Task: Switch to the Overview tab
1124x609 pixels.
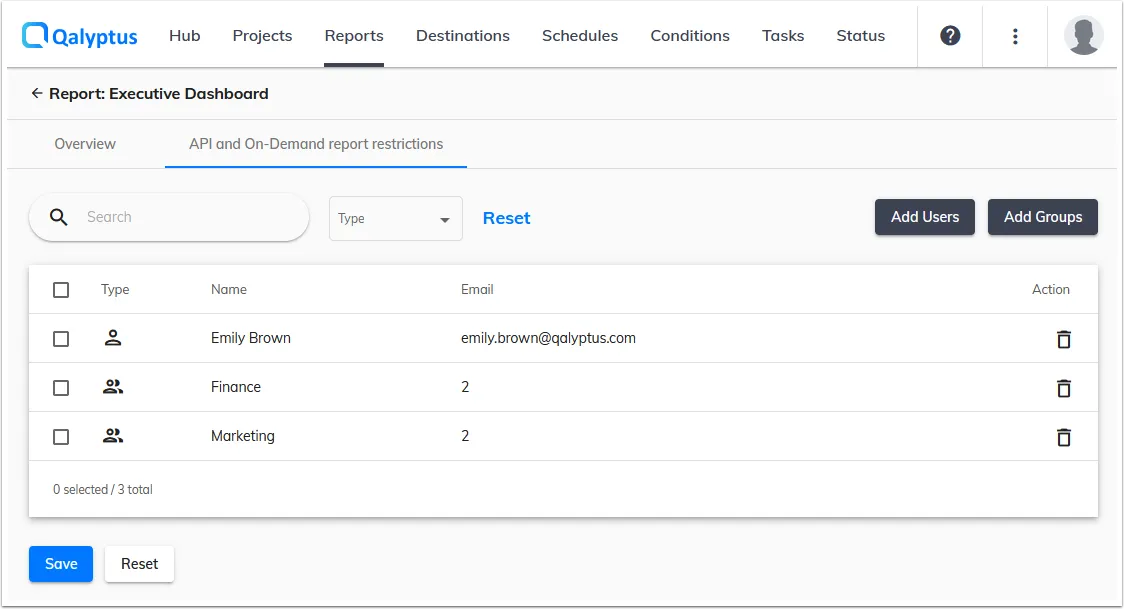Action: click(x=85, y=144)
